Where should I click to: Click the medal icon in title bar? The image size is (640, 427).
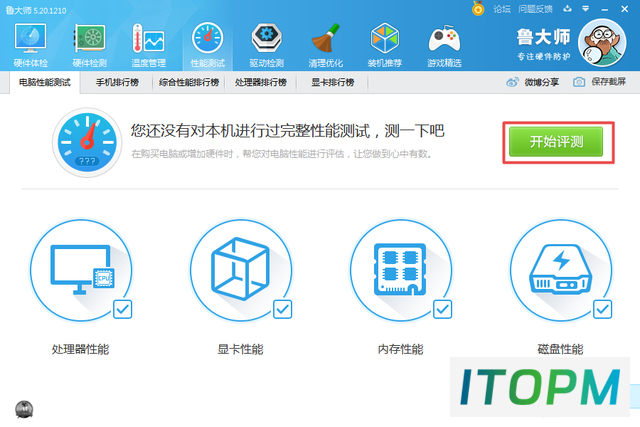[478, 8]
